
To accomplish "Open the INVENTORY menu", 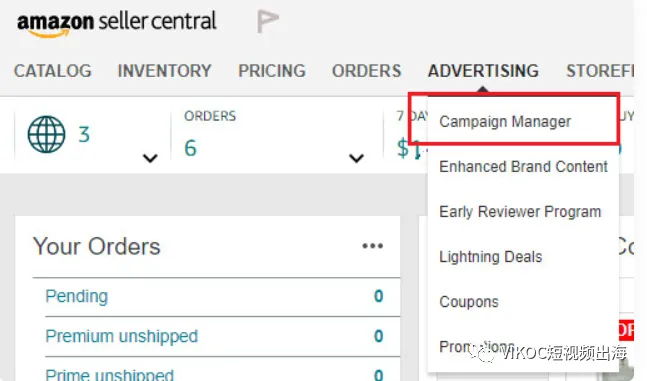I will click(x=165, y=71).
